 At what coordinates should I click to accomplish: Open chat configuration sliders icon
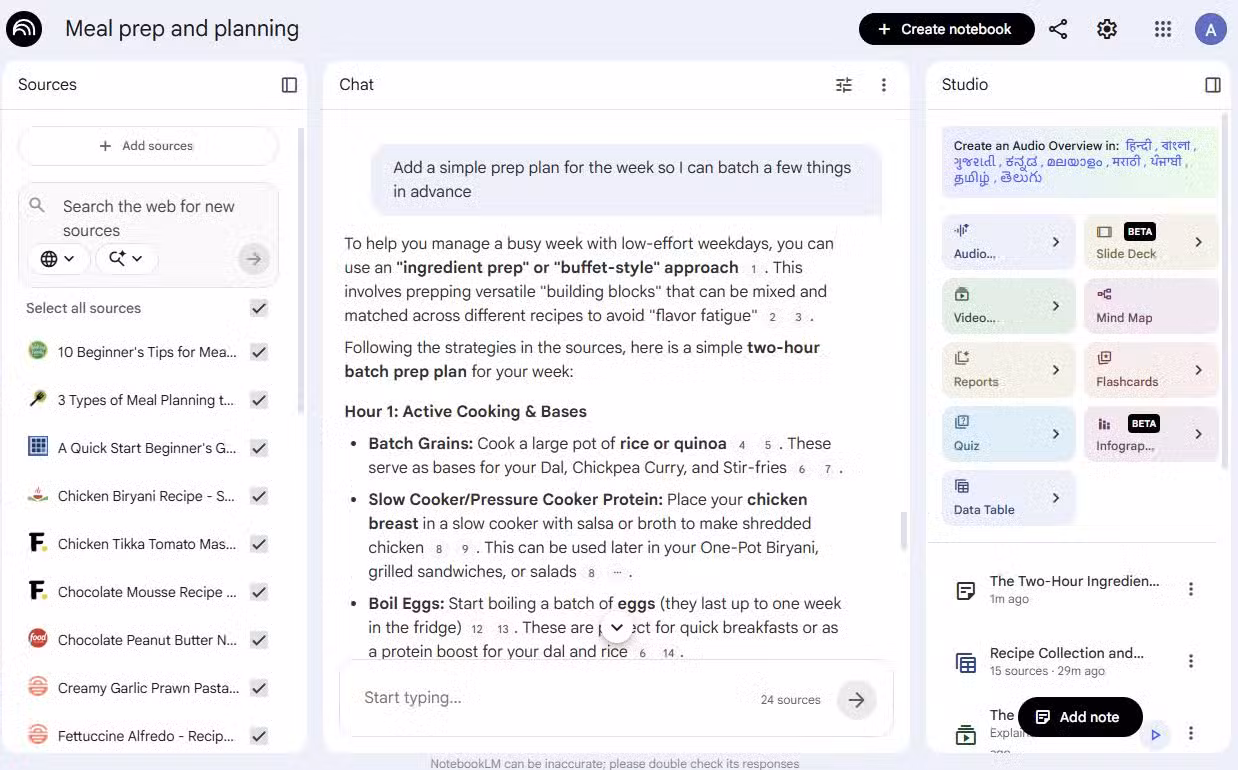(844, 85)
